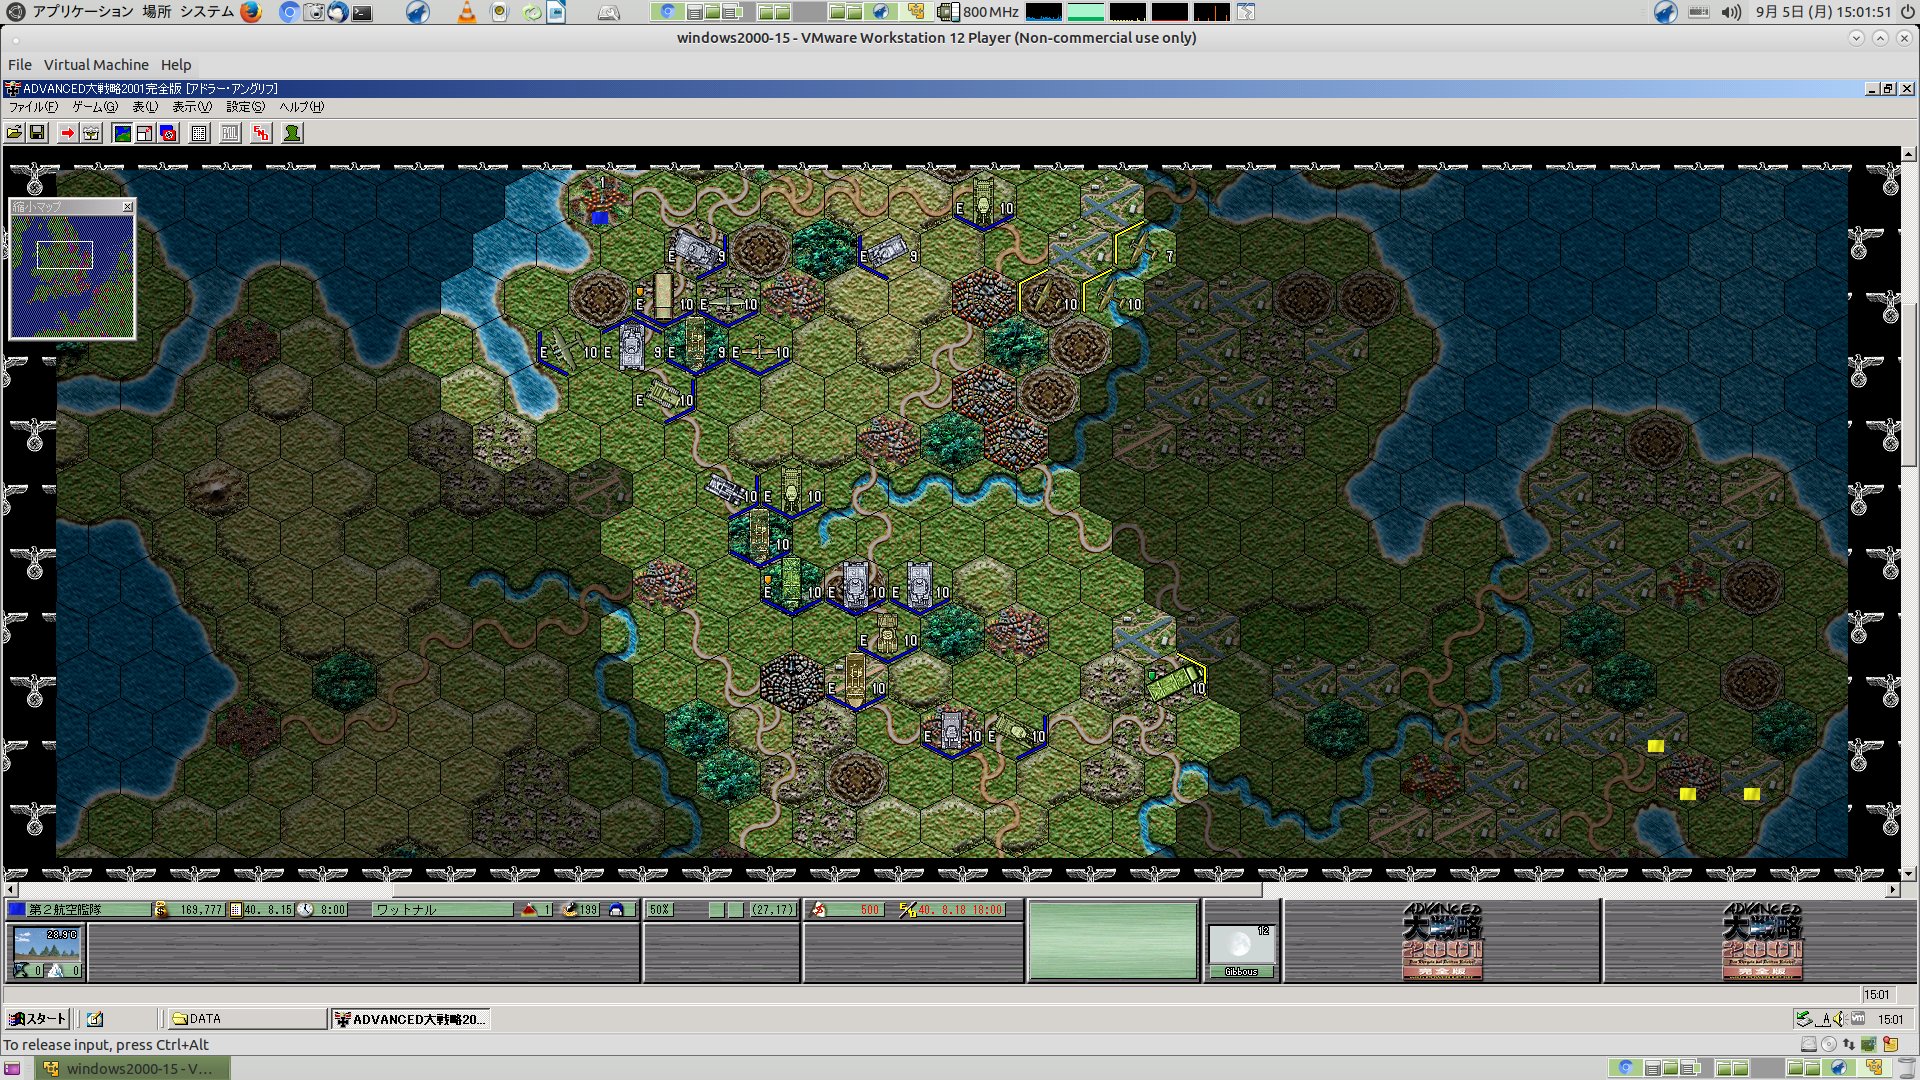This screenshot has height=1080, width=1920.
Task: Click the ALL toolbar button
Action: [230, 133]
